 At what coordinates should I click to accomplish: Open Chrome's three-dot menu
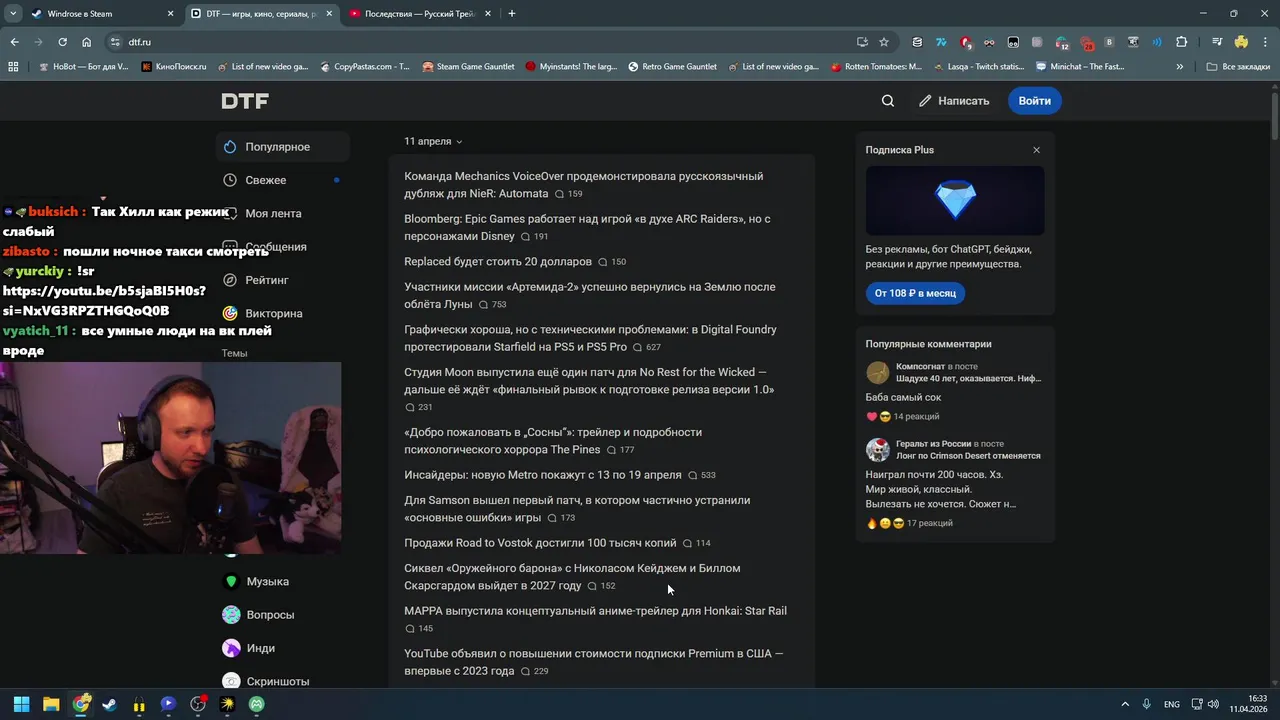pyautogui.click(x=1265, y=42)
